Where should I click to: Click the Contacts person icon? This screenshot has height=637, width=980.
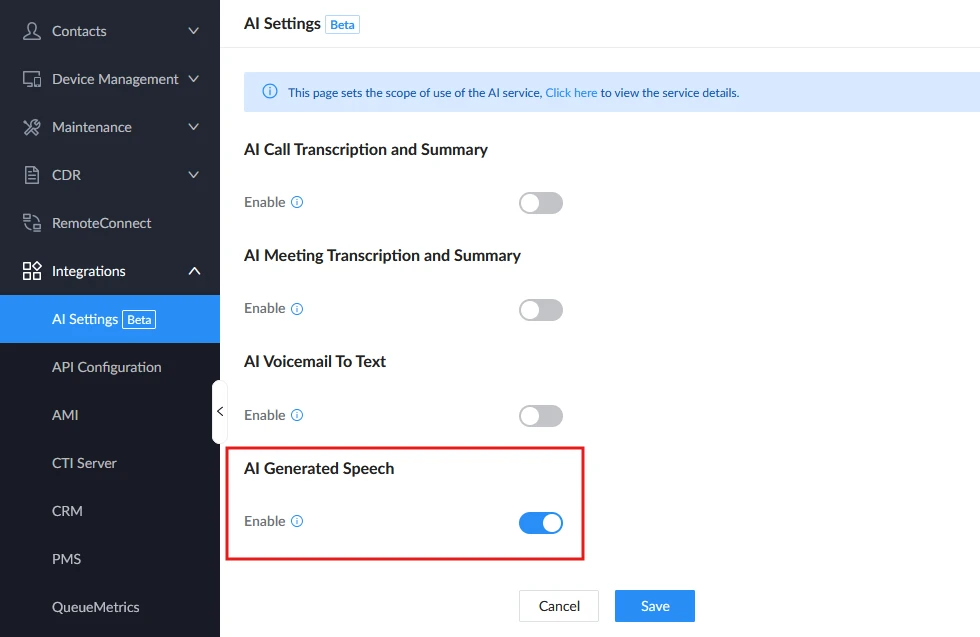click(31, 31)
